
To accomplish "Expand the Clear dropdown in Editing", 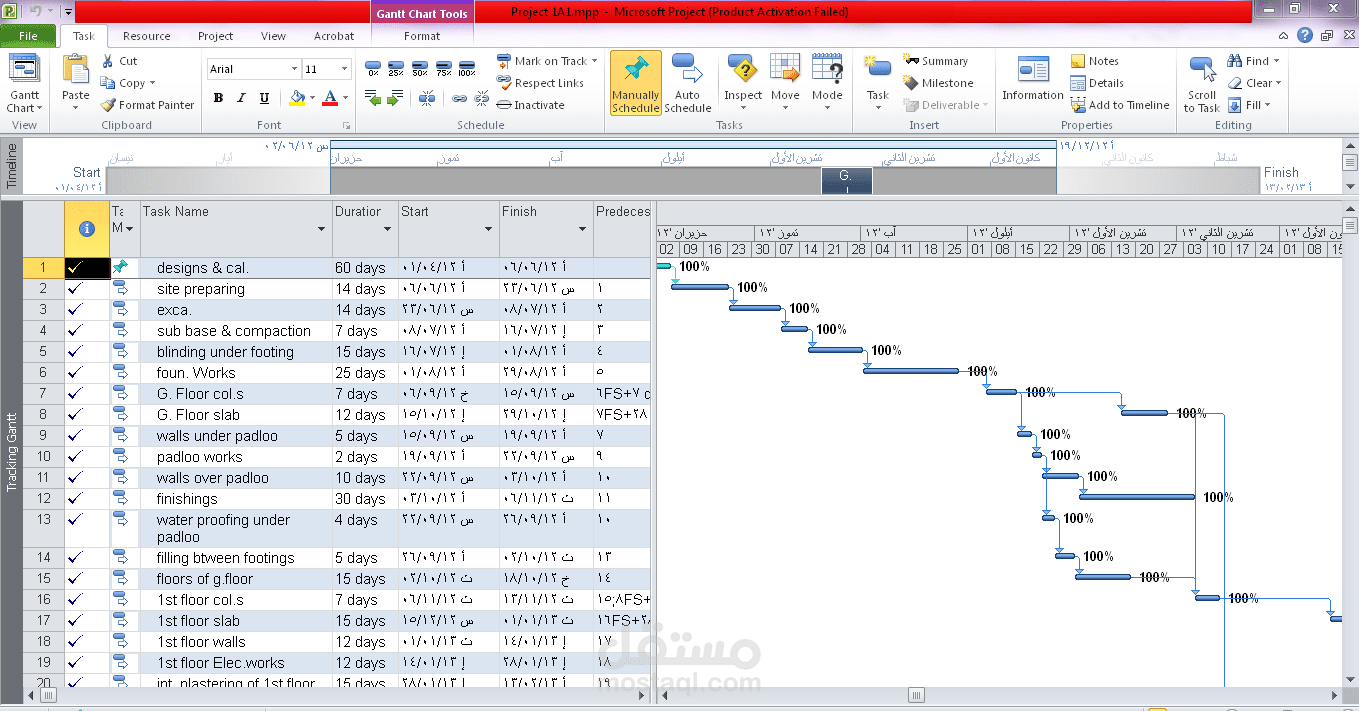I will 1278,83.
